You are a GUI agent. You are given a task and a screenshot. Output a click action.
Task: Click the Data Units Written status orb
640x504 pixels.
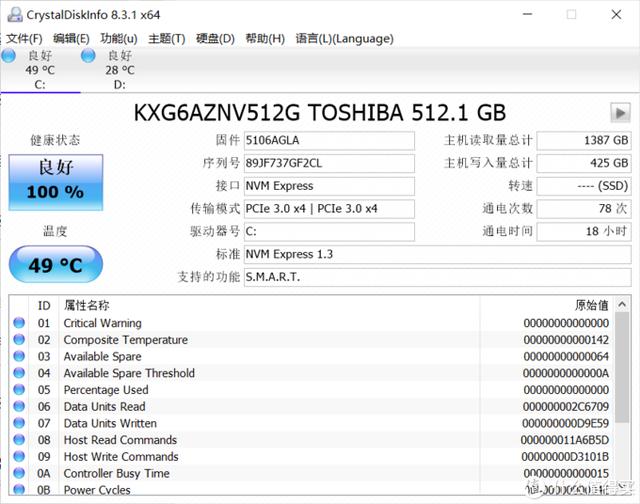click(x=18, y=424)
